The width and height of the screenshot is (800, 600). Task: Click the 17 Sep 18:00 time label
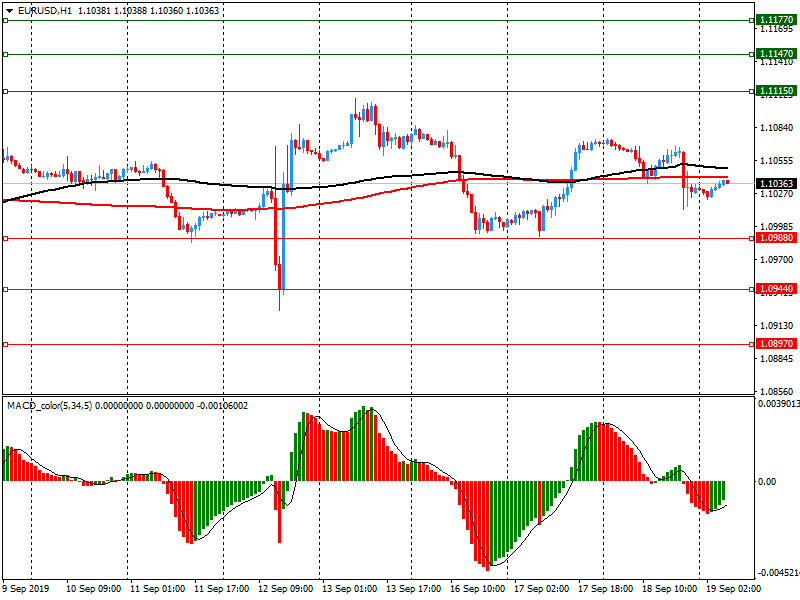pyautogui.click(x=606, y=589)
